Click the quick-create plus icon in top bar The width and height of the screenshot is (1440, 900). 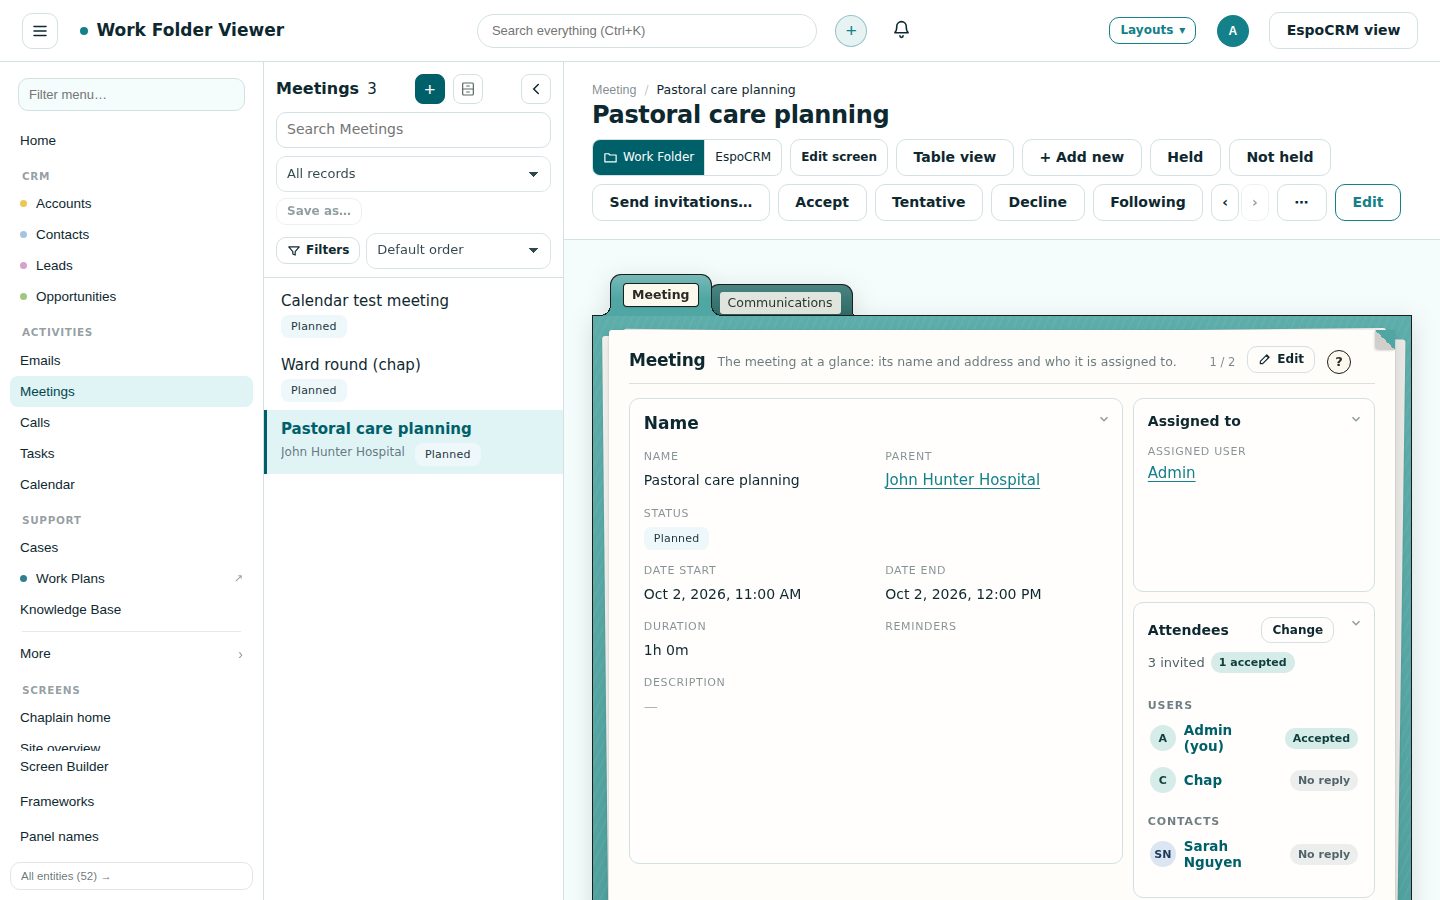(851, 31)
